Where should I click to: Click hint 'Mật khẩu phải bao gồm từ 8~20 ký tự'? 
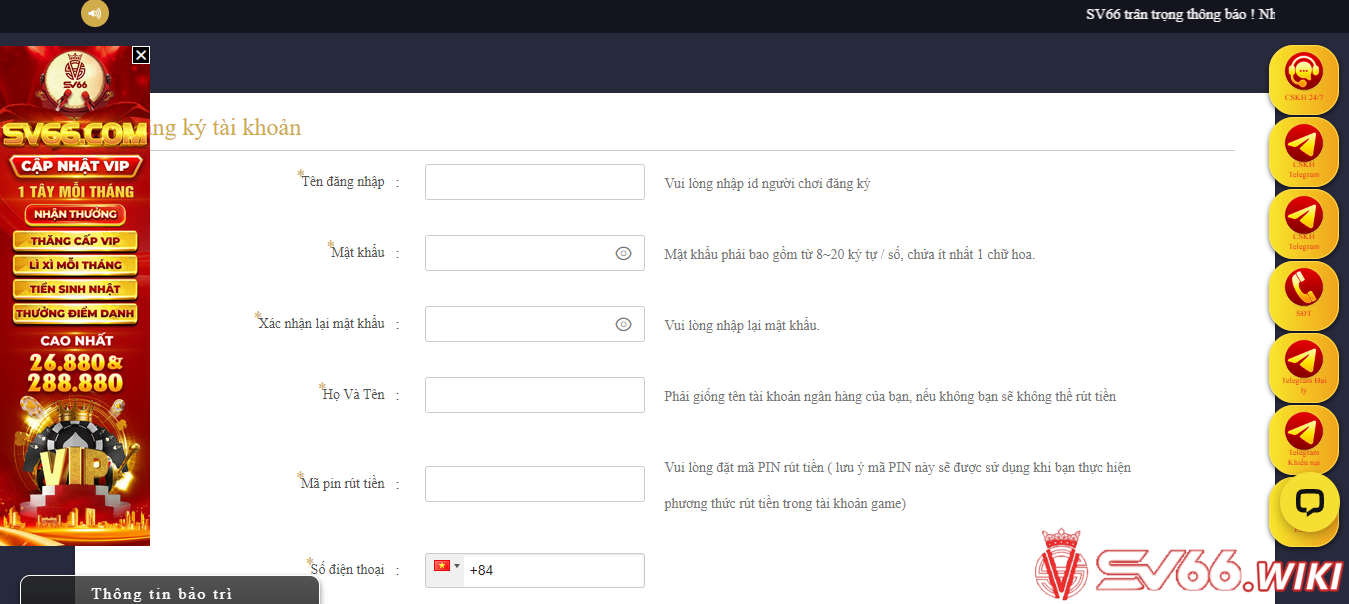pyautogui.click(x=850, y=254)
